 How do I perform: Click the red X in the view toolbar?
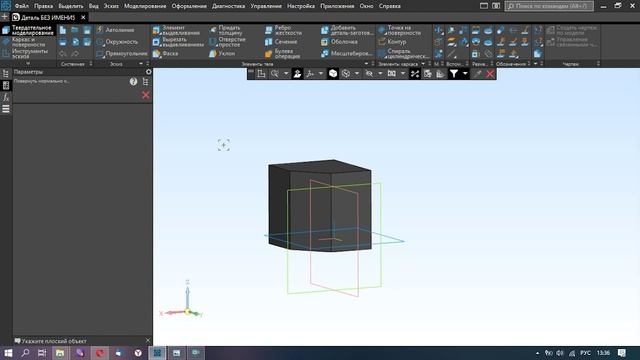(490, 73)
